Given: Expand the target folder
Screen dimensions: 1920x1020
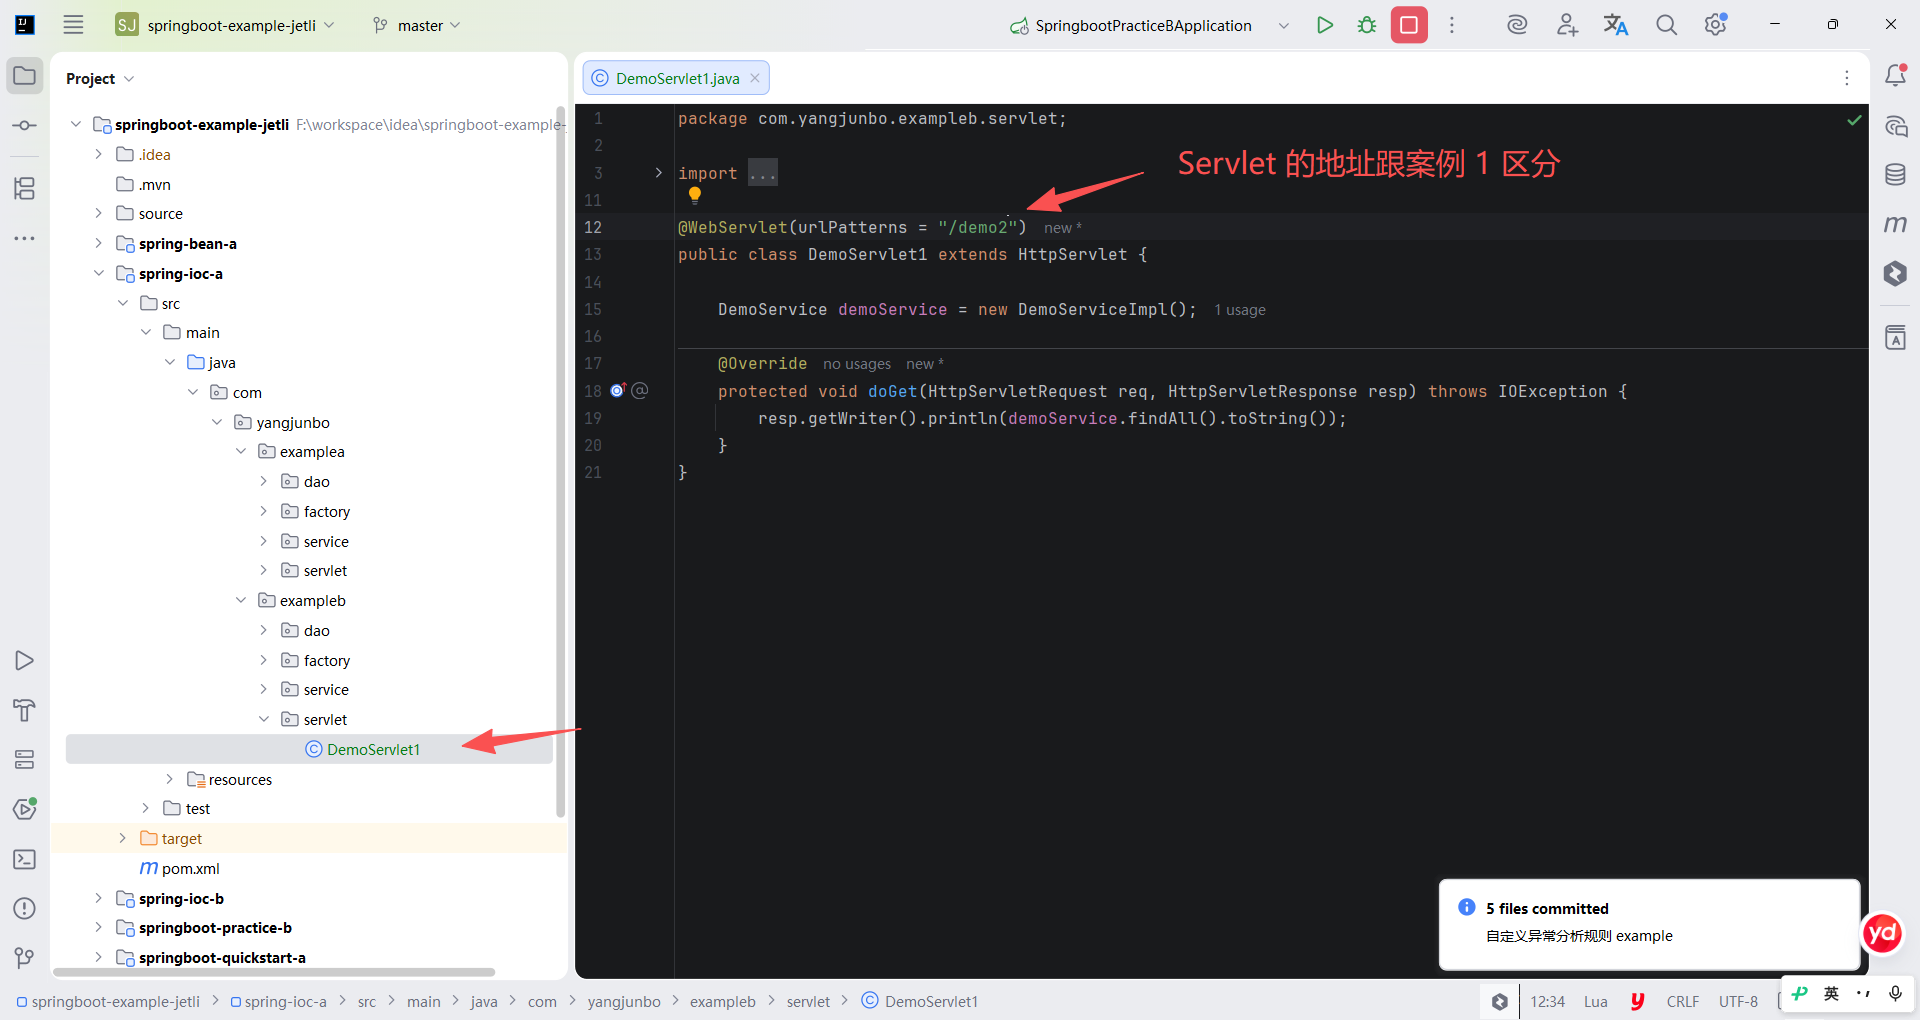Looking at the screenshot, I should point(122,838).
